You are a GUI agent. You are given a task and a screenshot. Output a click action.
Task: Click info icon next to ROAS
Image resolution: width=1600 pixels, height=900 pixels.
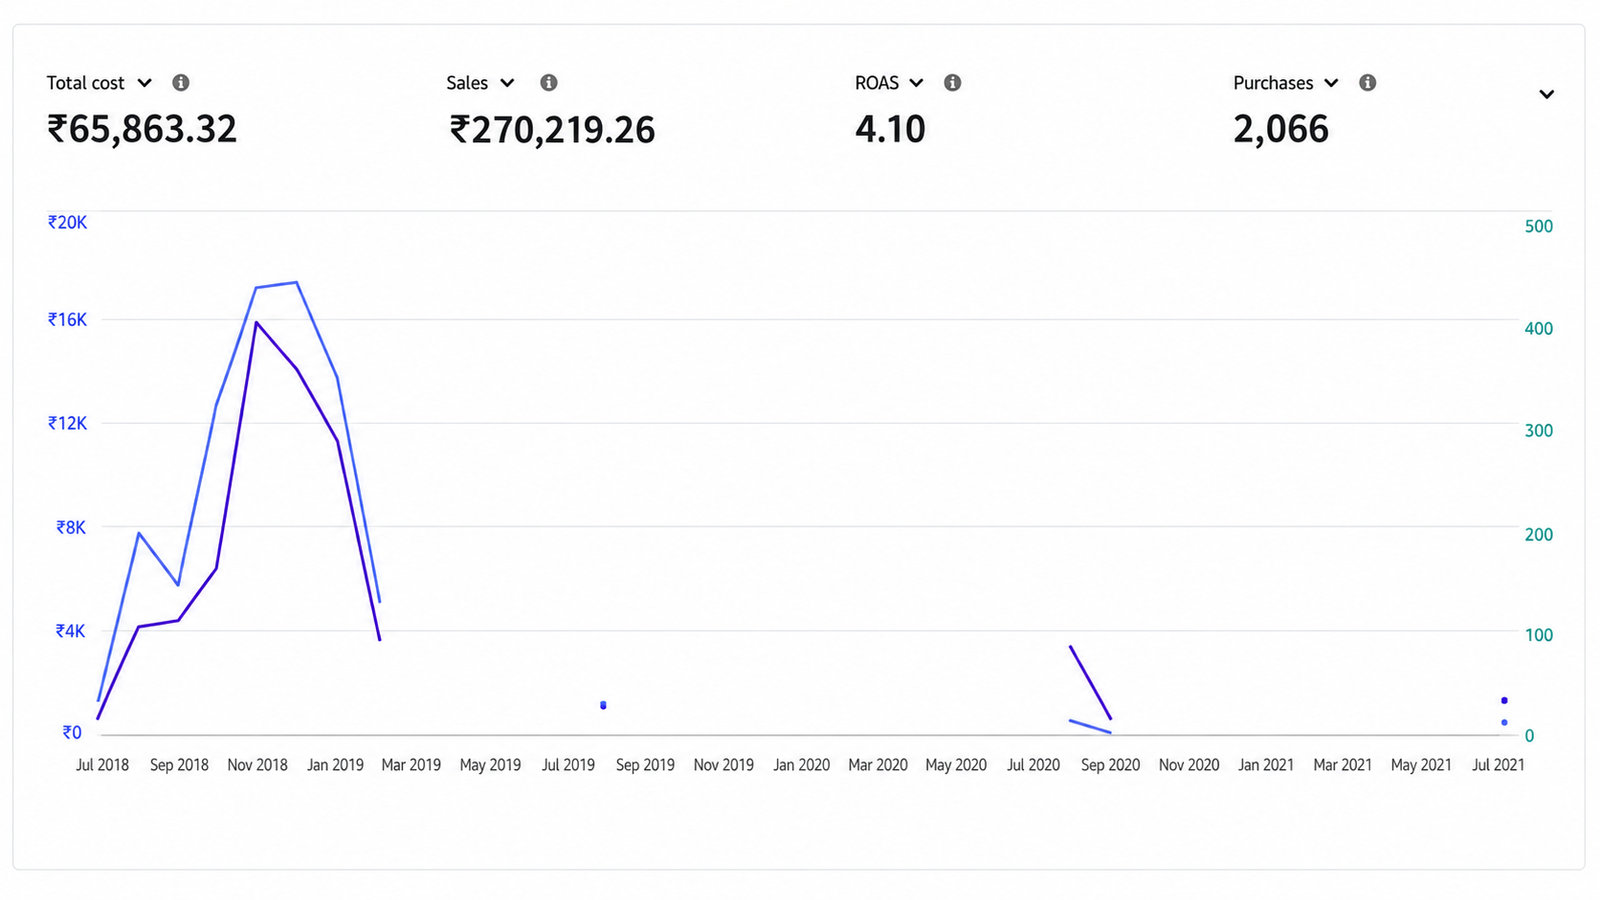(x=953, y=83)
